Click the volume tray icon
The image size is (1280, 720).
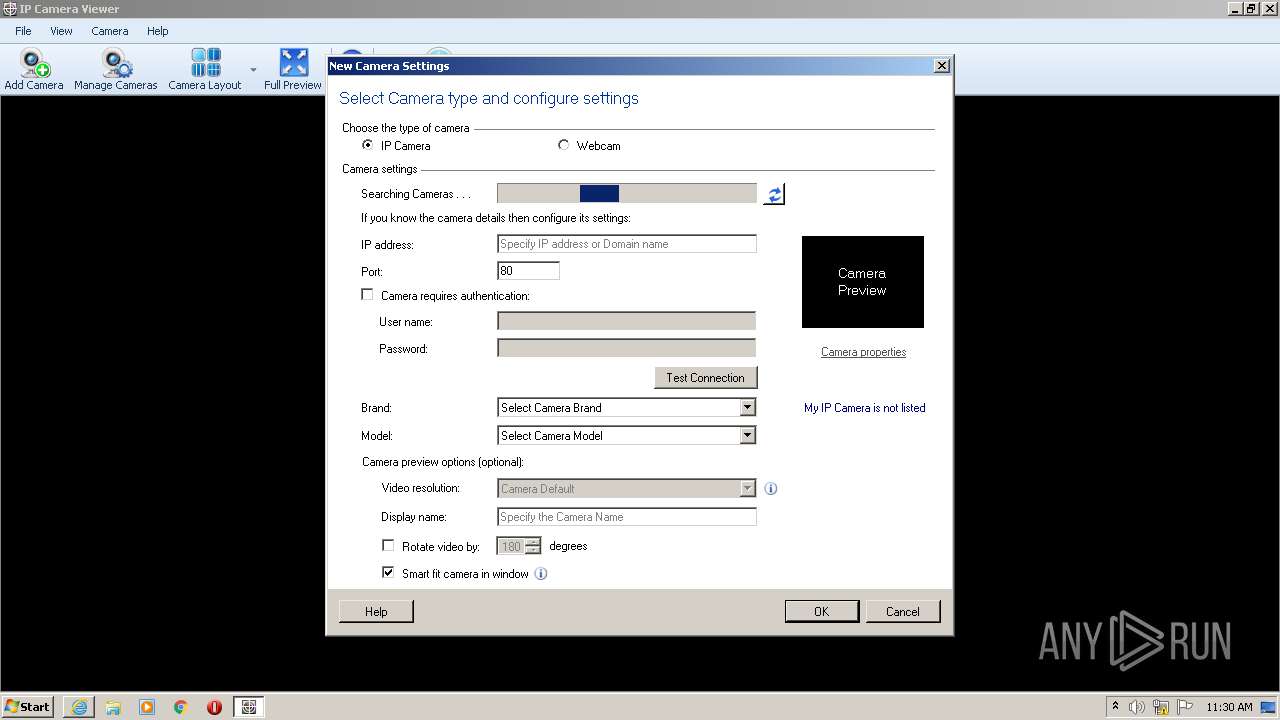1137,707
